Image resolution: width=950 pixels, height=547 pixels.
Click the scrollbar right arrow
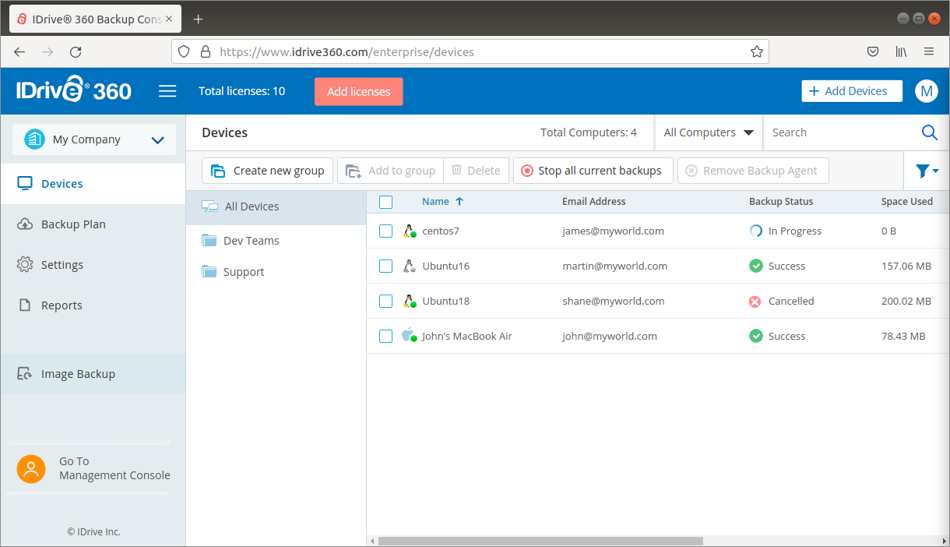(x=944, y=541)
